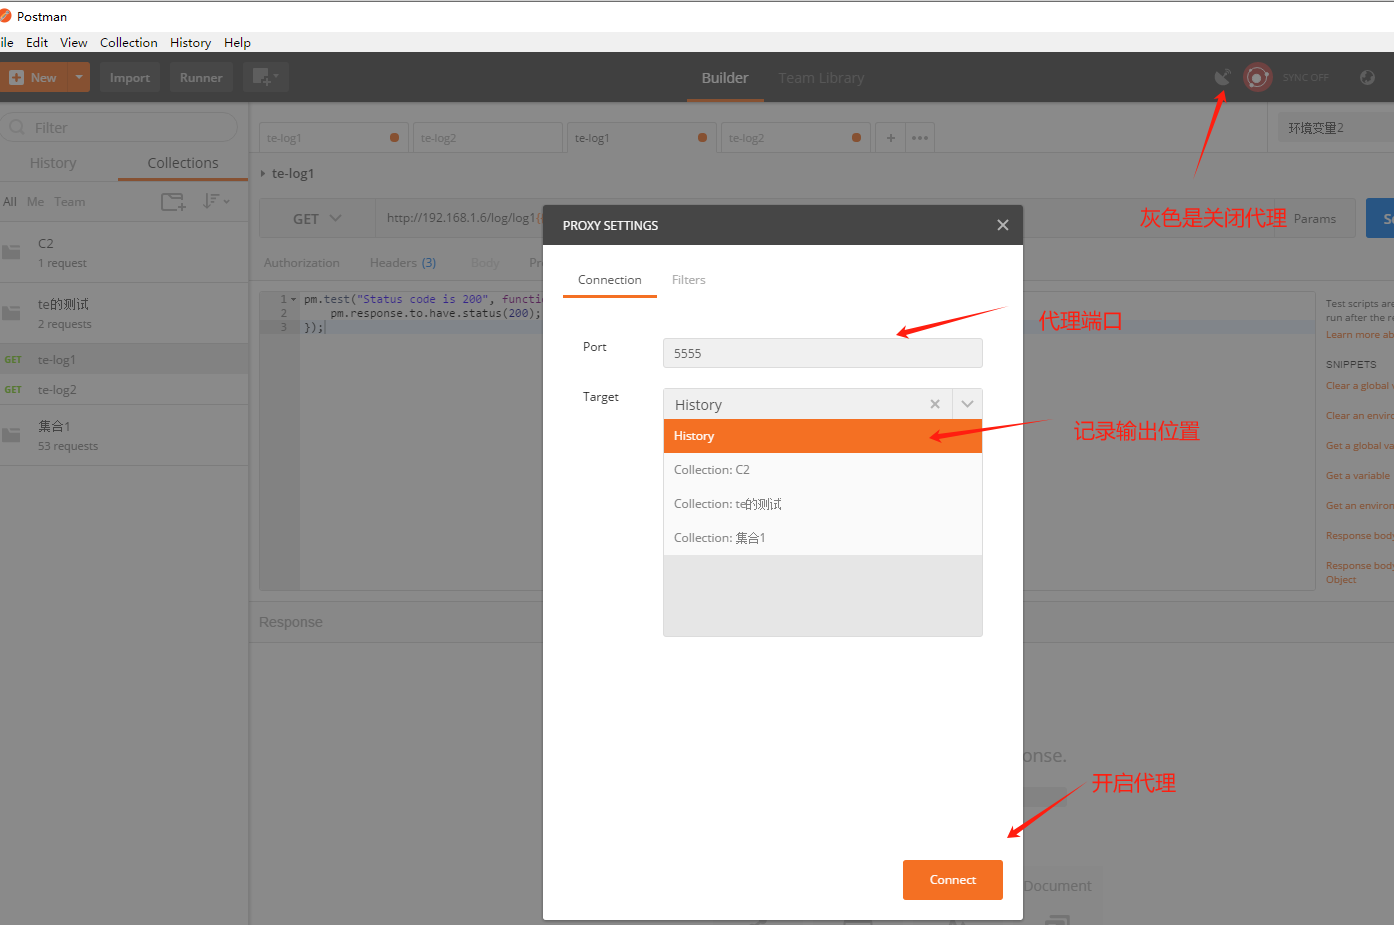Image resolution: width=1394 pixels, height=925 pixels.
Task: Open the Edit menu
Action: [37, 42]
